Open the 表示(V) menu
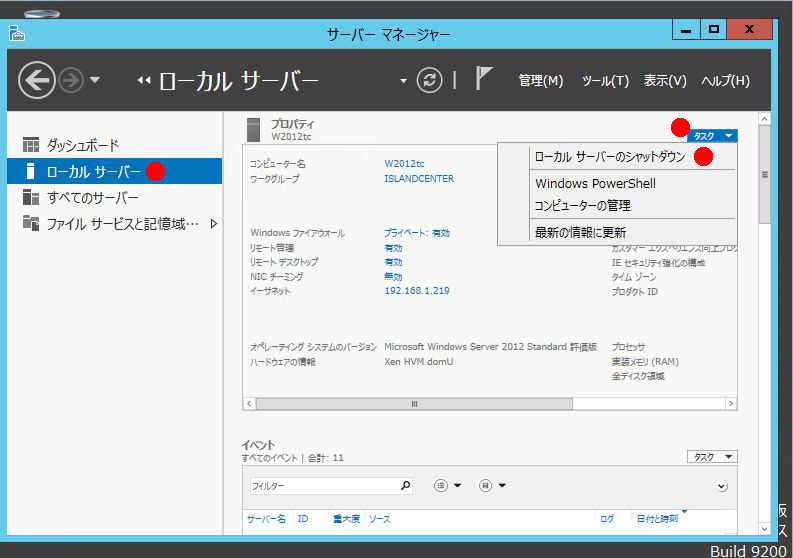Viewport: 793px width, 558px height. click(665, 80)
